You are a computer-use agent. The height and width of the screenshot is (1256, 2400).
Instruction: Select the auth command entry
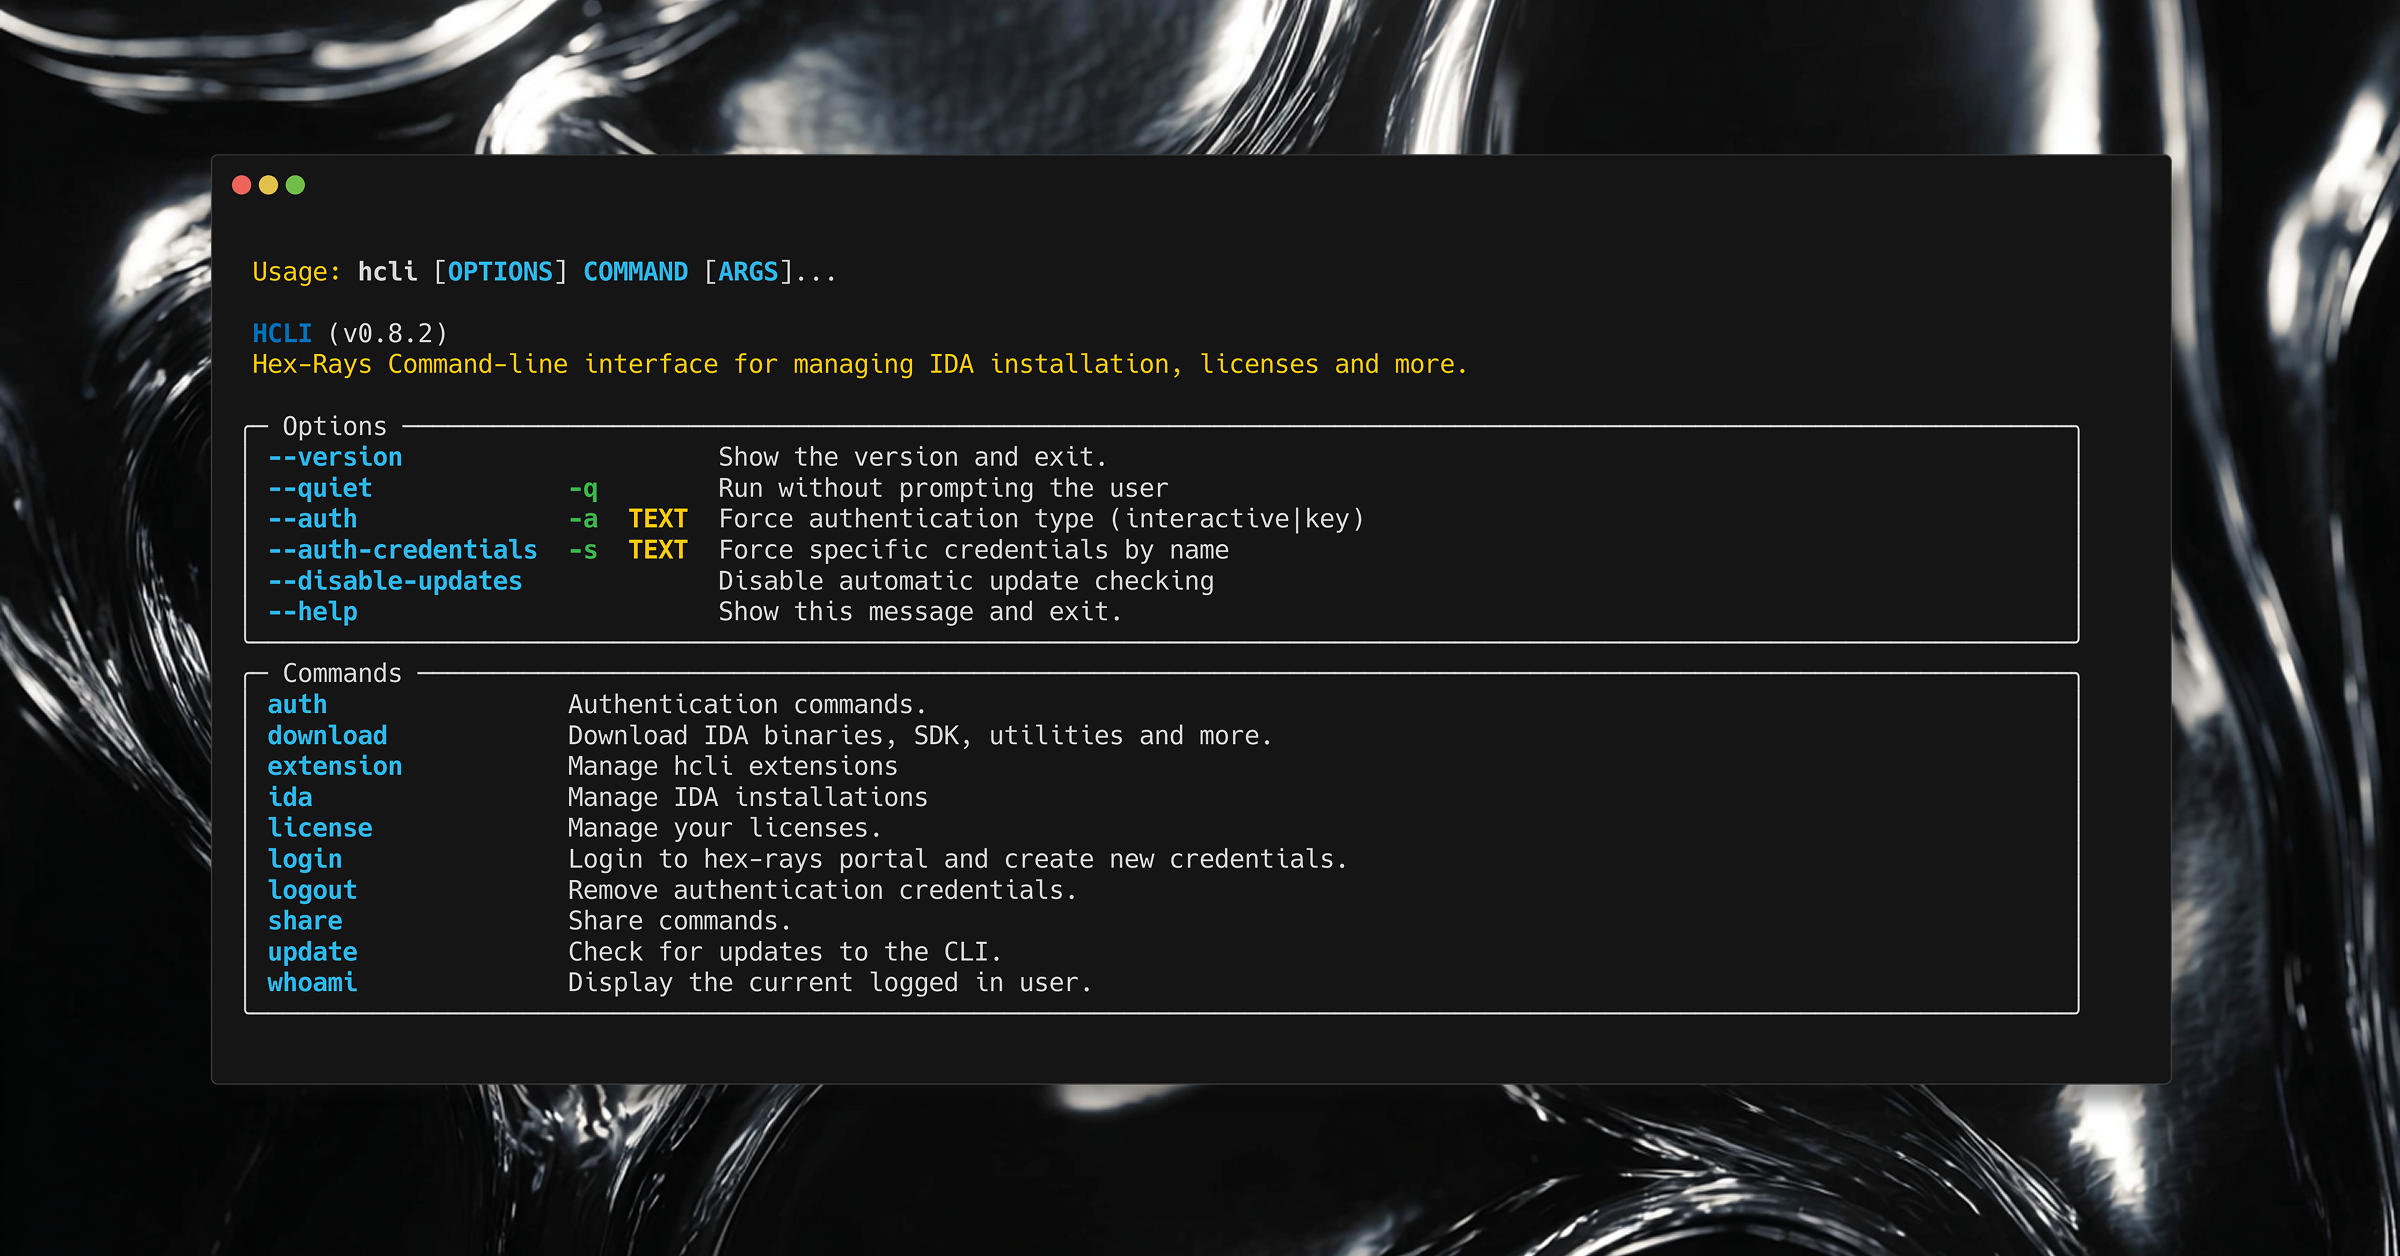(x=296, y=704)
